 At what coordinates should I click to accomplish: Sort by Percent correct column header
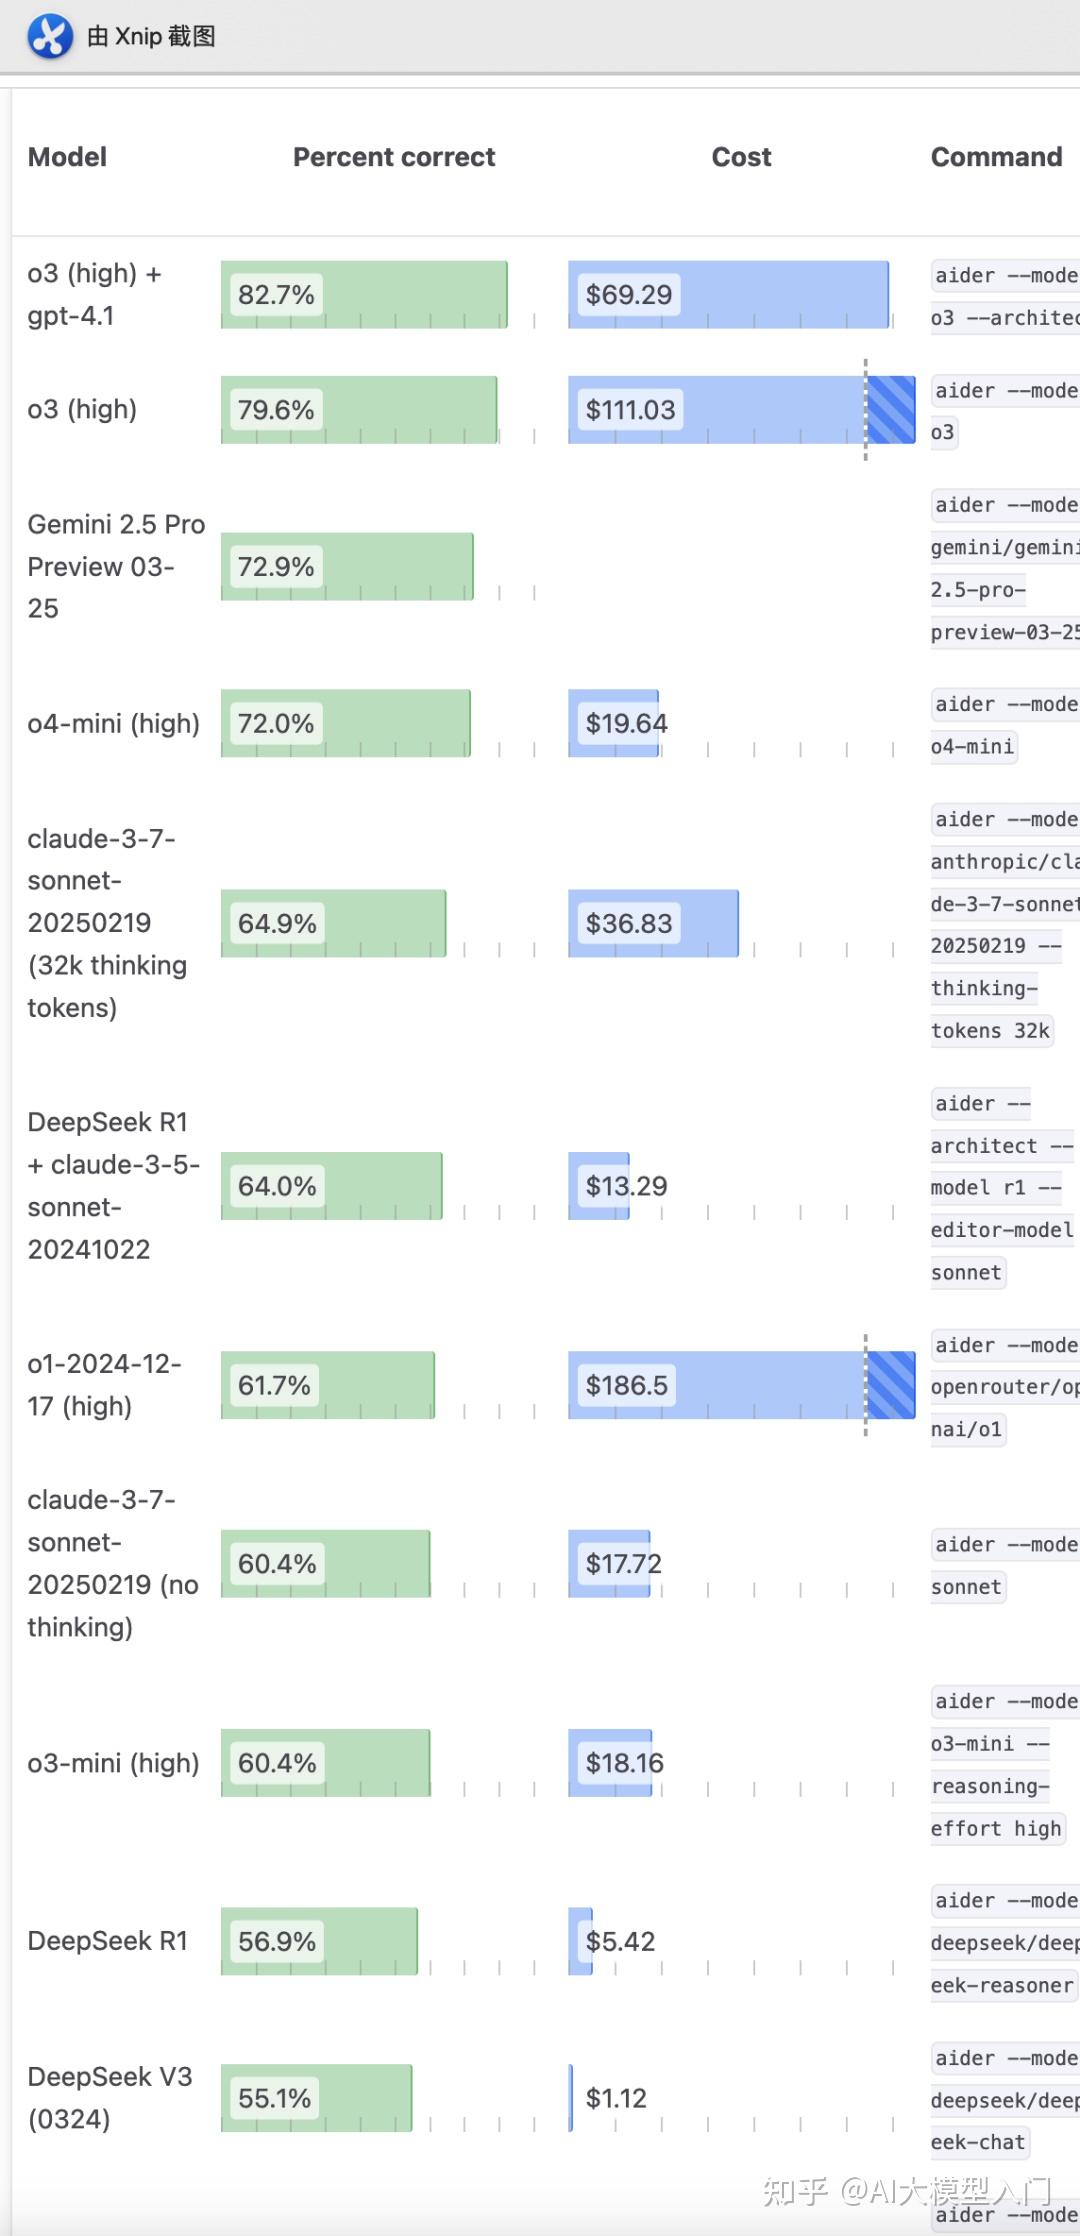[394, 157]
